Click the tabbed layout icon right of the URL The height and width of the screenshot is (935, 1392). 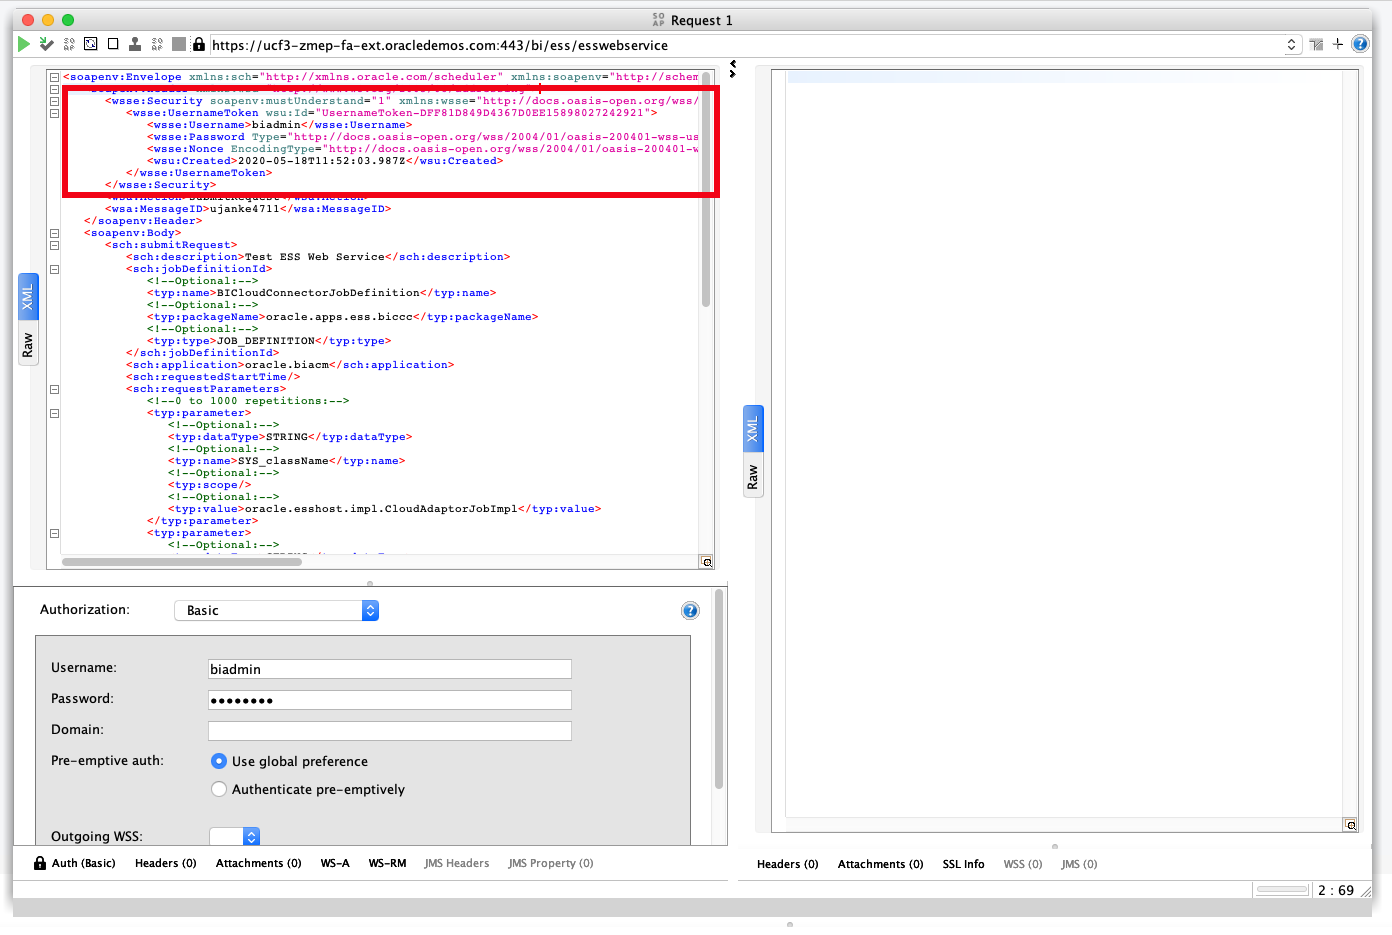point(1316,44)
